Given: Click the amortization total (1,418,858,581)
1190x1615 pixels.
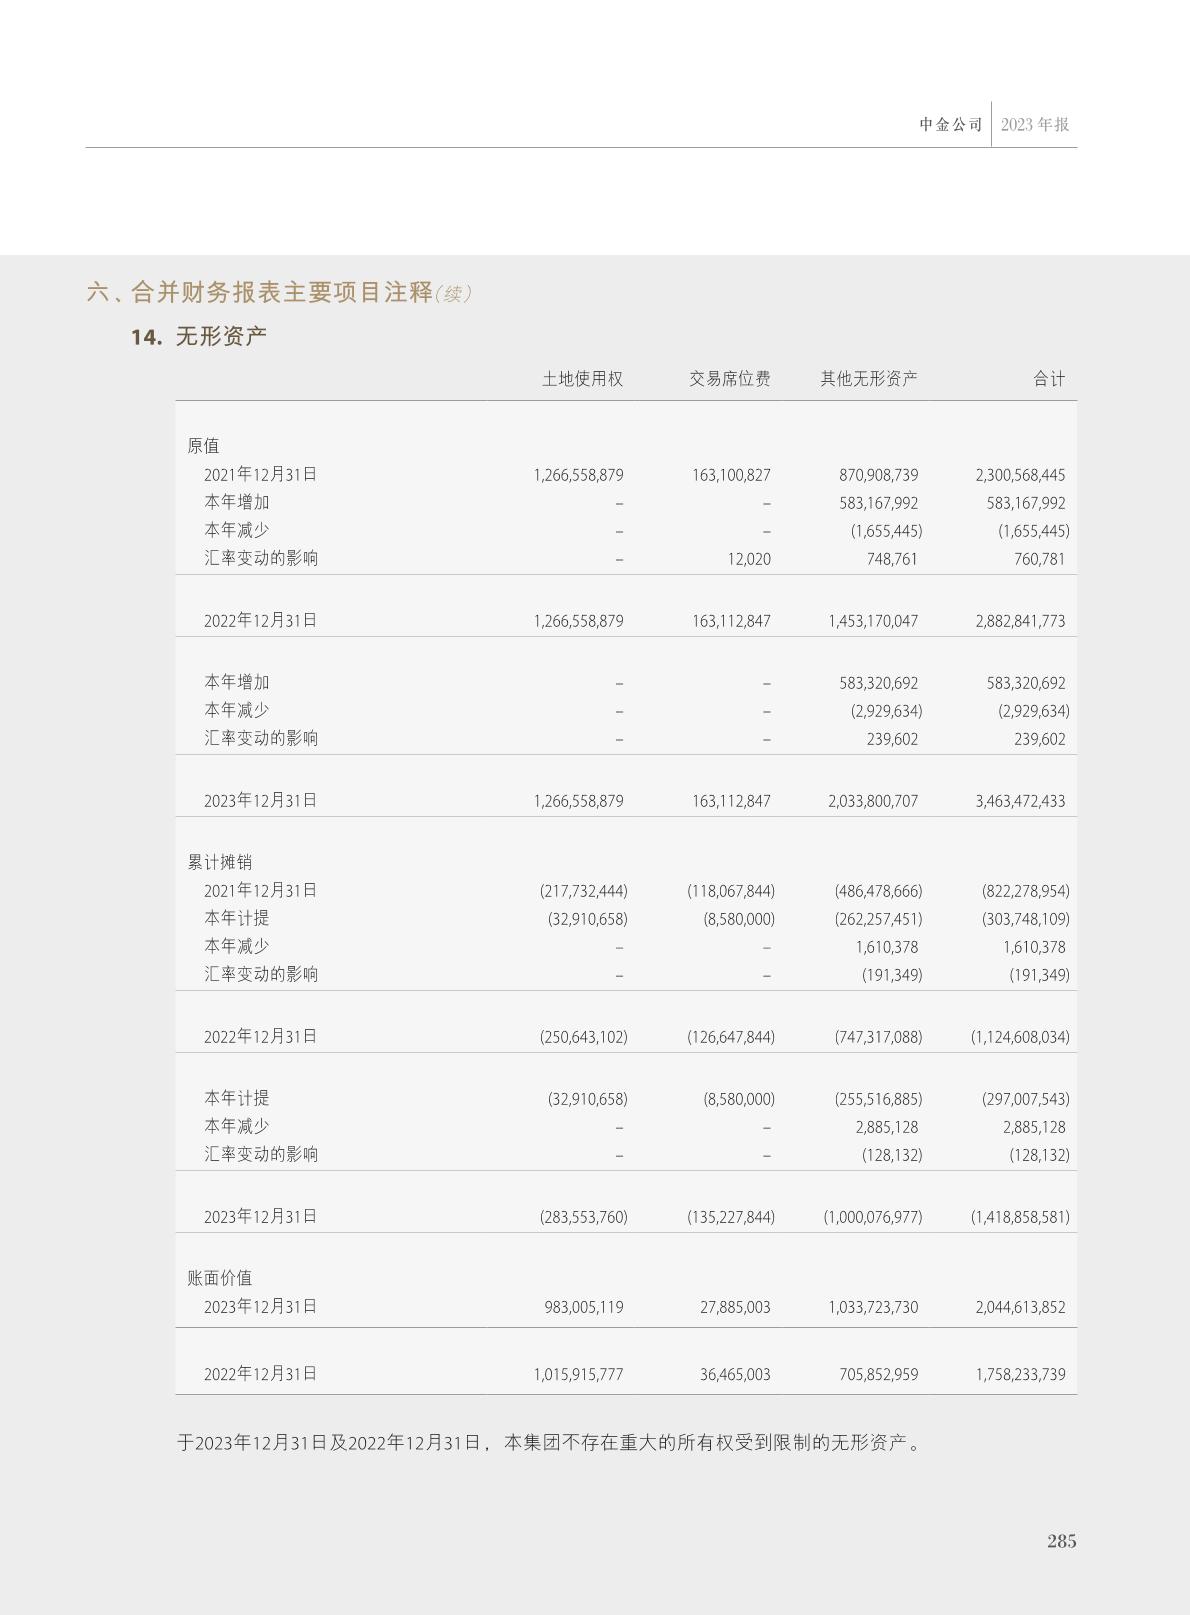Looking at the screenshot, I should [x=1019, y=1217].
